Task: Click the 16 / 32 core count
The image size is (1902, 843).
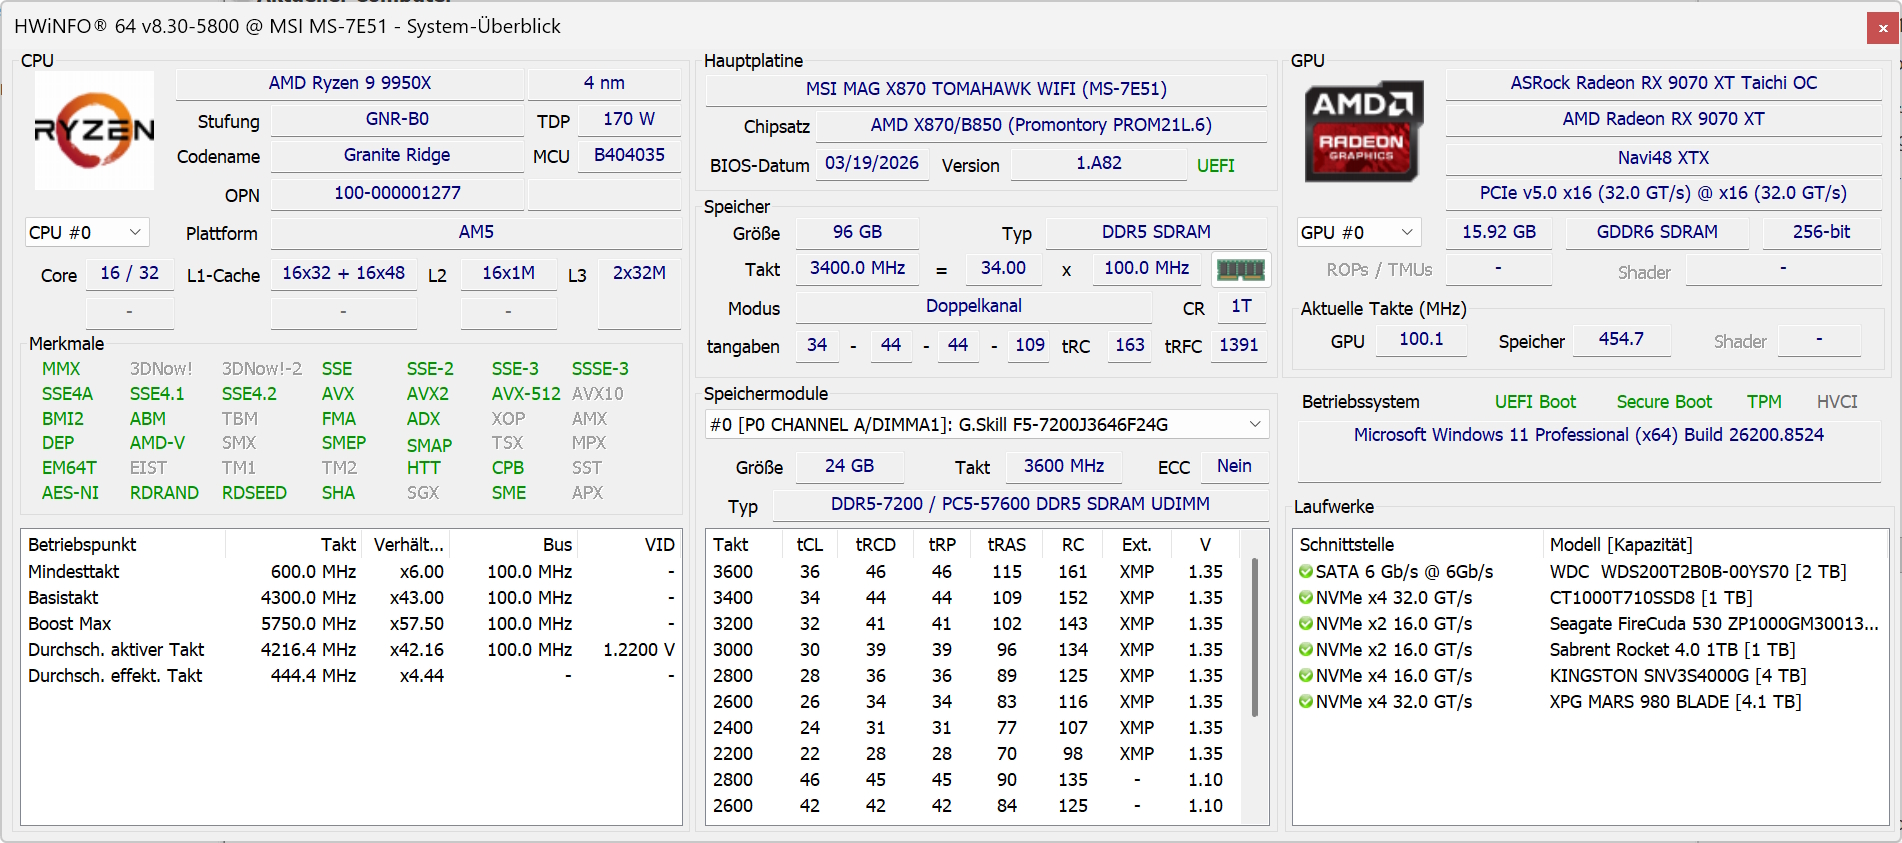Action: coord(129,273)
